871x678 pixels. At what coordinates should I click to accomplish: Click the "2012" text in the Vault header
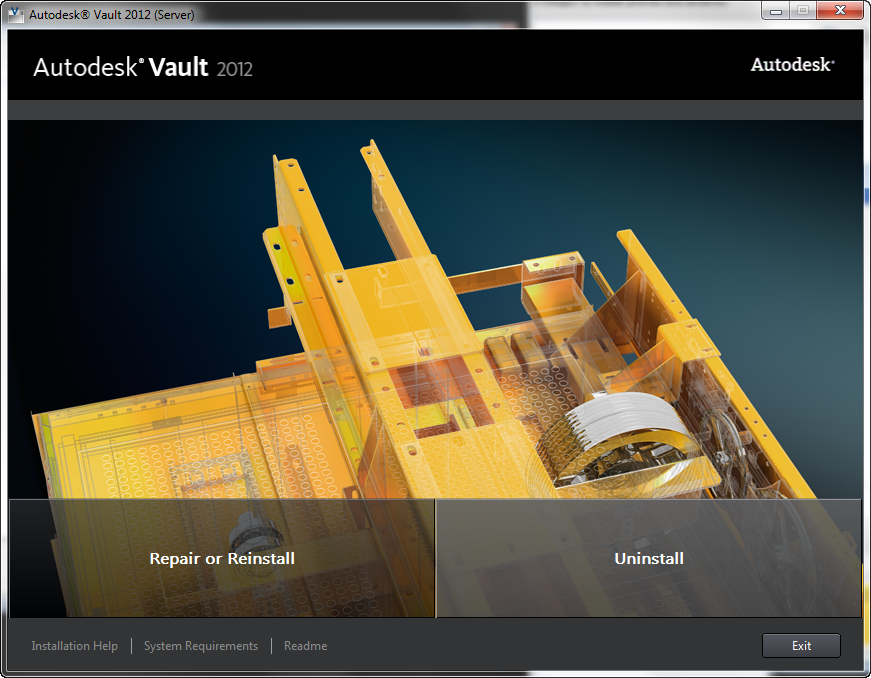tap(233, 70)
